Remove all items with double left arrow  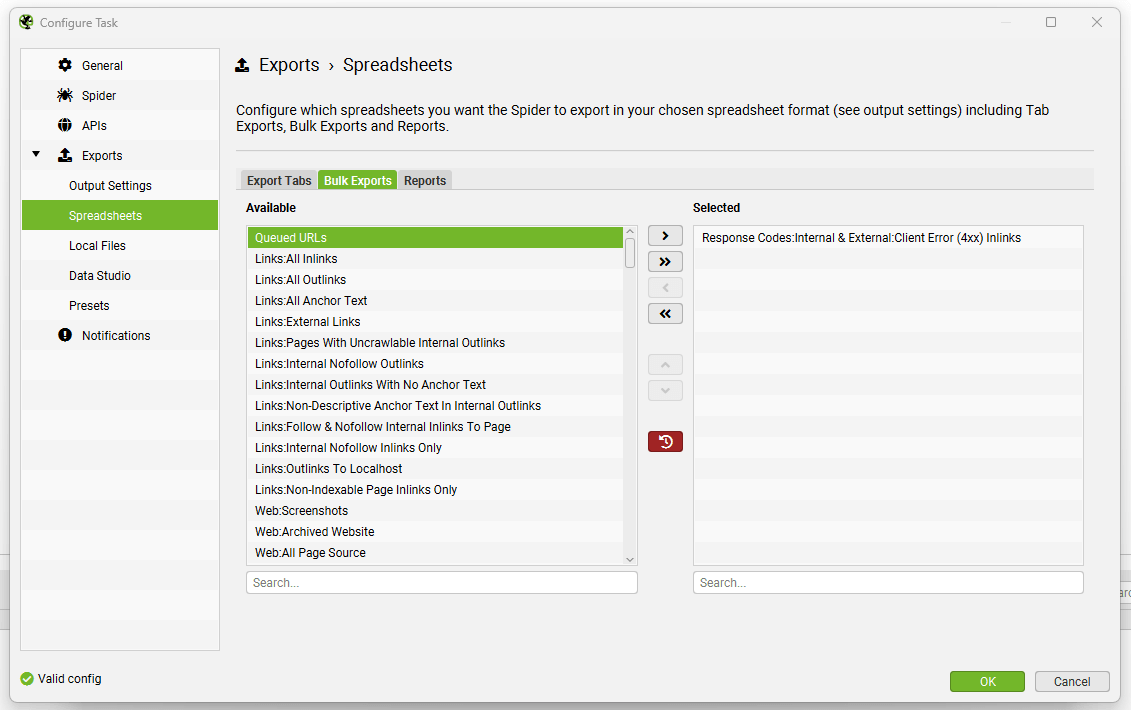pyautogui.click(x=665, y=313)
